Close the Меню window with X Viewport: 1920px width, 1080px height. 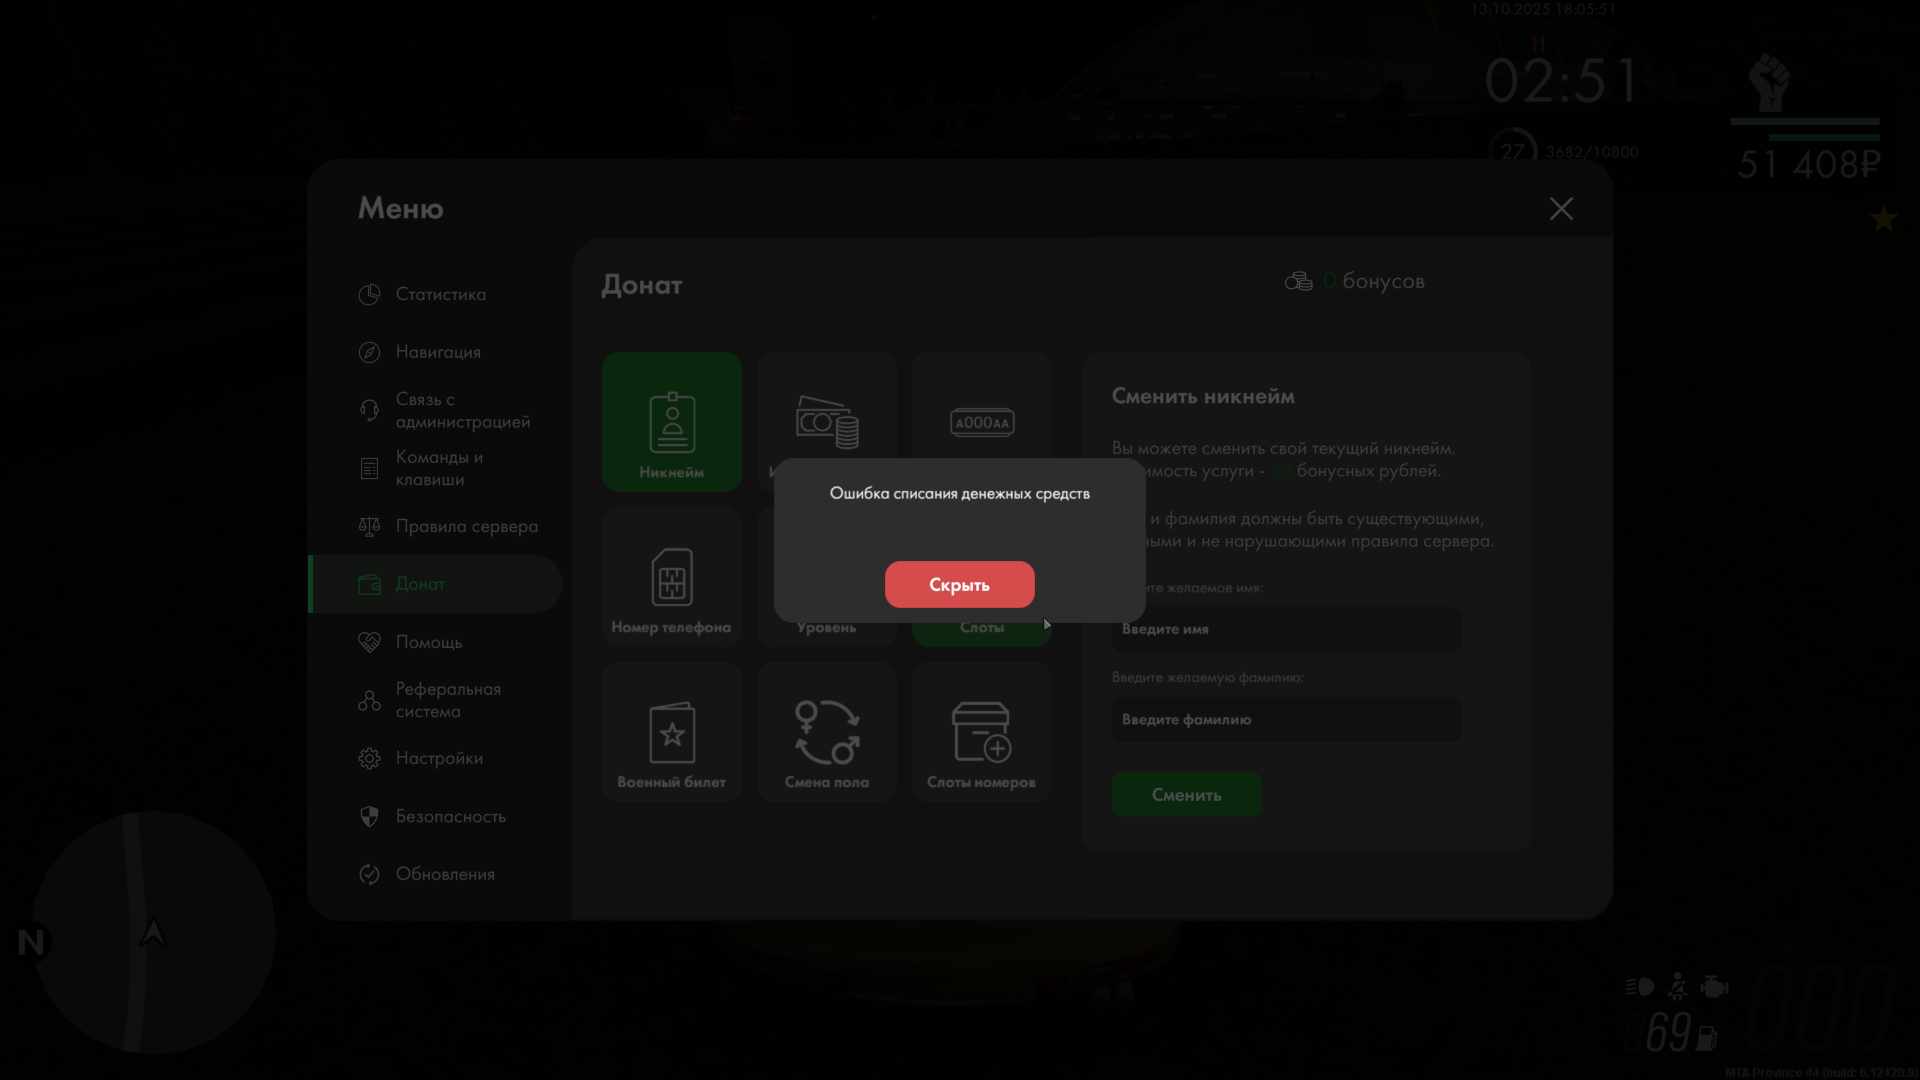click(x=1560, y=208)
